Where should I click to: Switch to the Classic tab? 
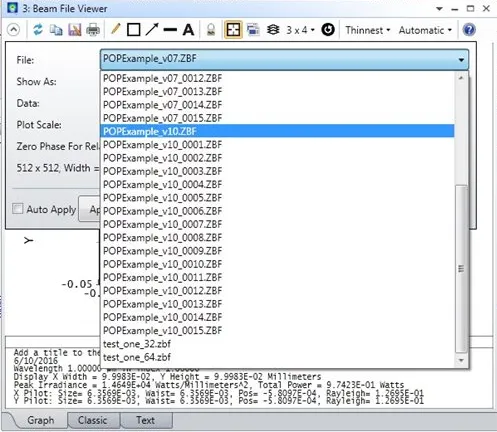(93, 420)
